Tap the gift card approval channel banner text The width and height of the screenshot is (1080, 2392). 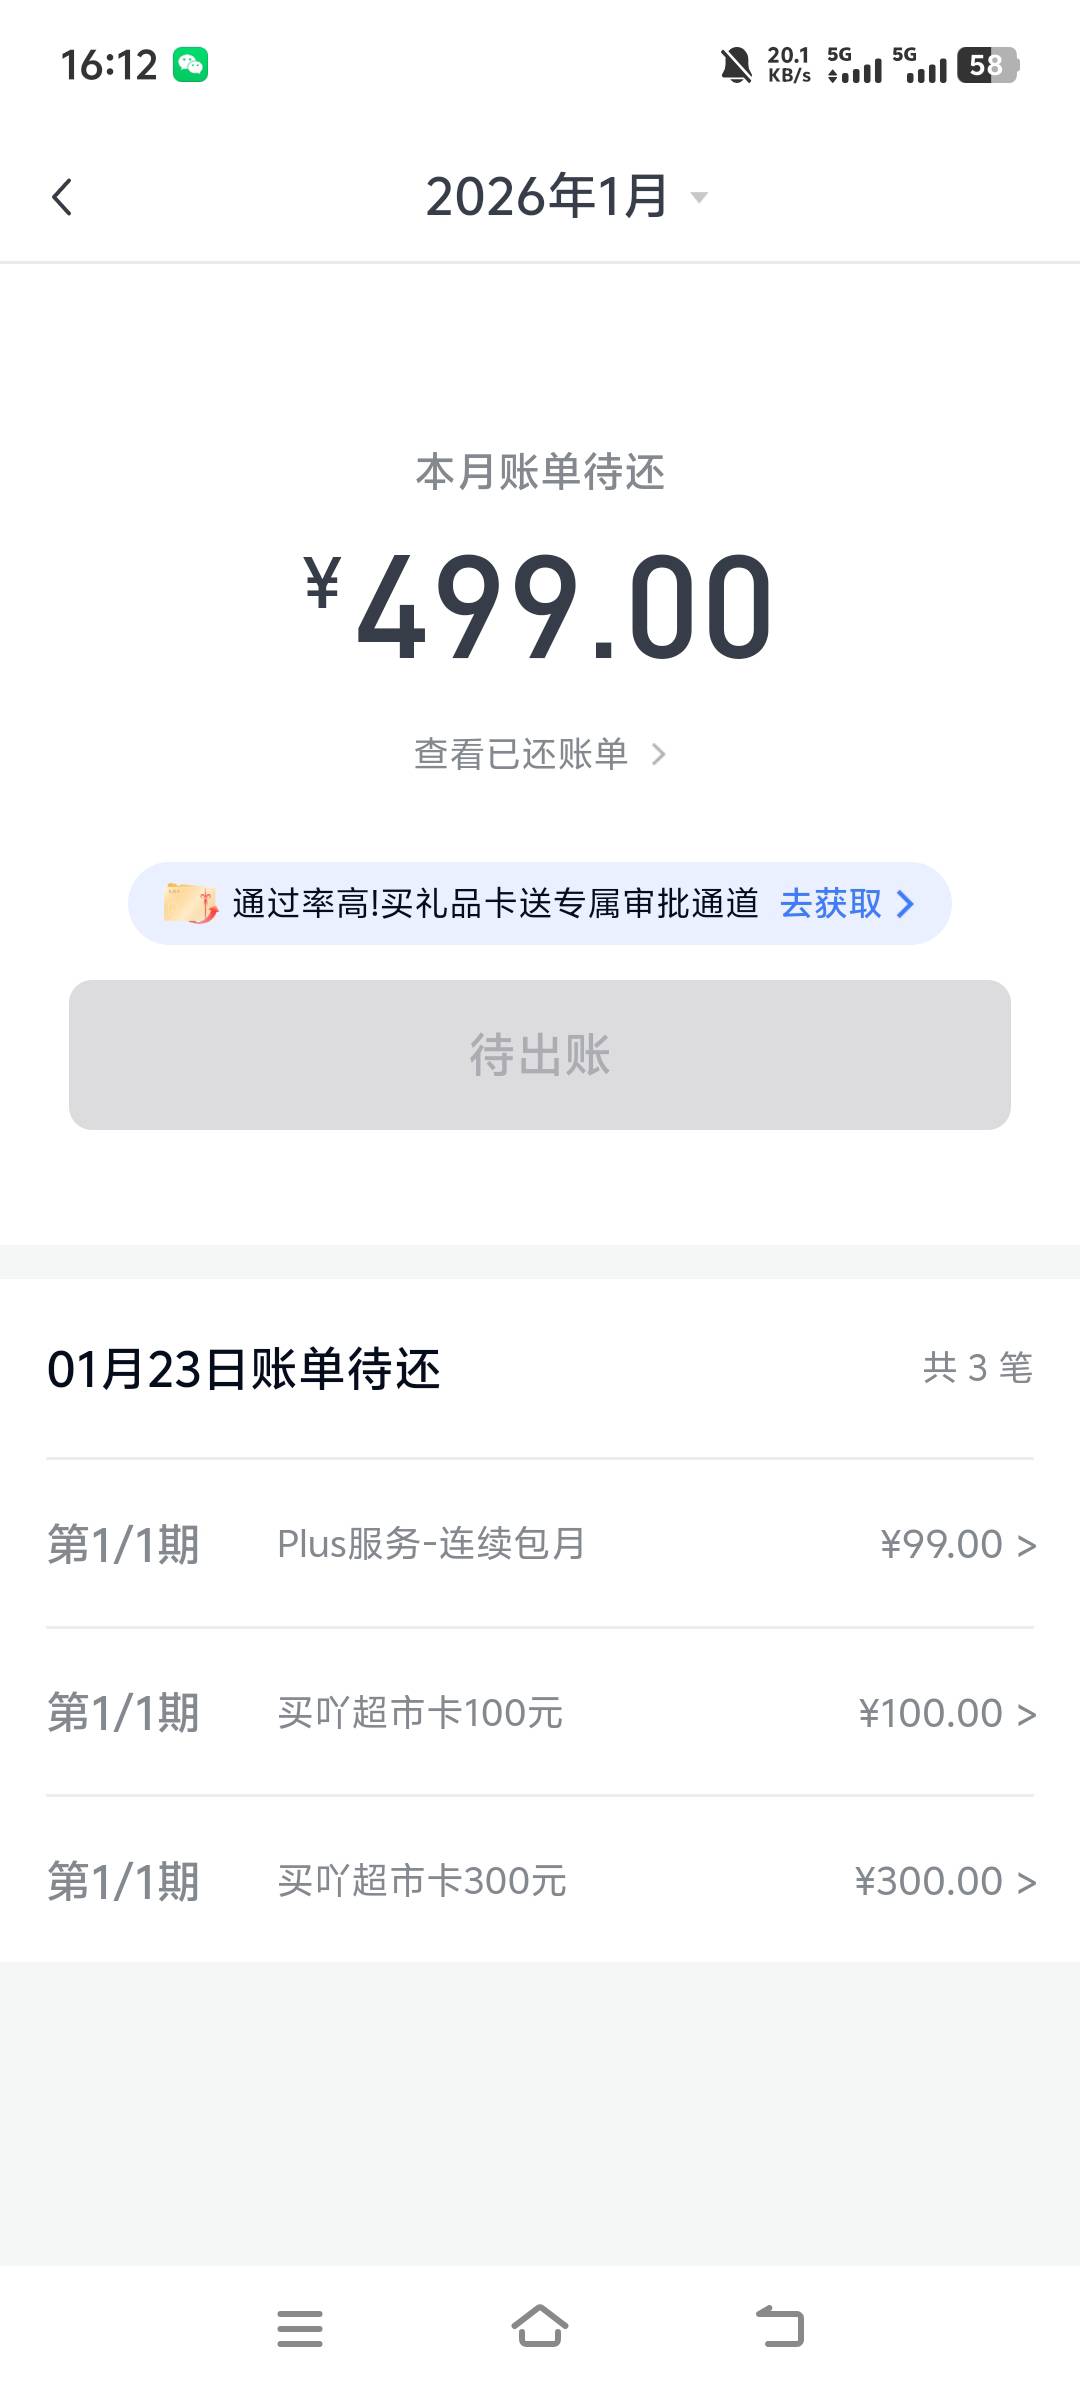click(x=495, y=904)
